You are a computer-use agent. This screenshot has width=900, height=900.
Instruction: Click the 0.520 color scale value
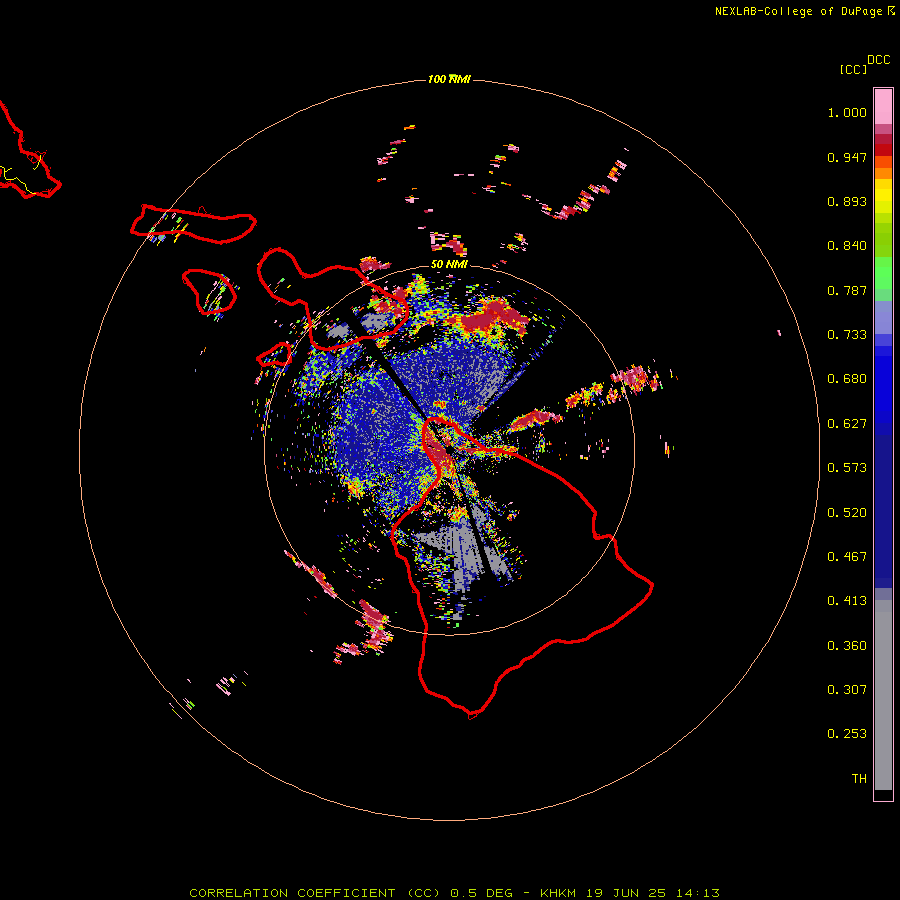coord(847,513)
